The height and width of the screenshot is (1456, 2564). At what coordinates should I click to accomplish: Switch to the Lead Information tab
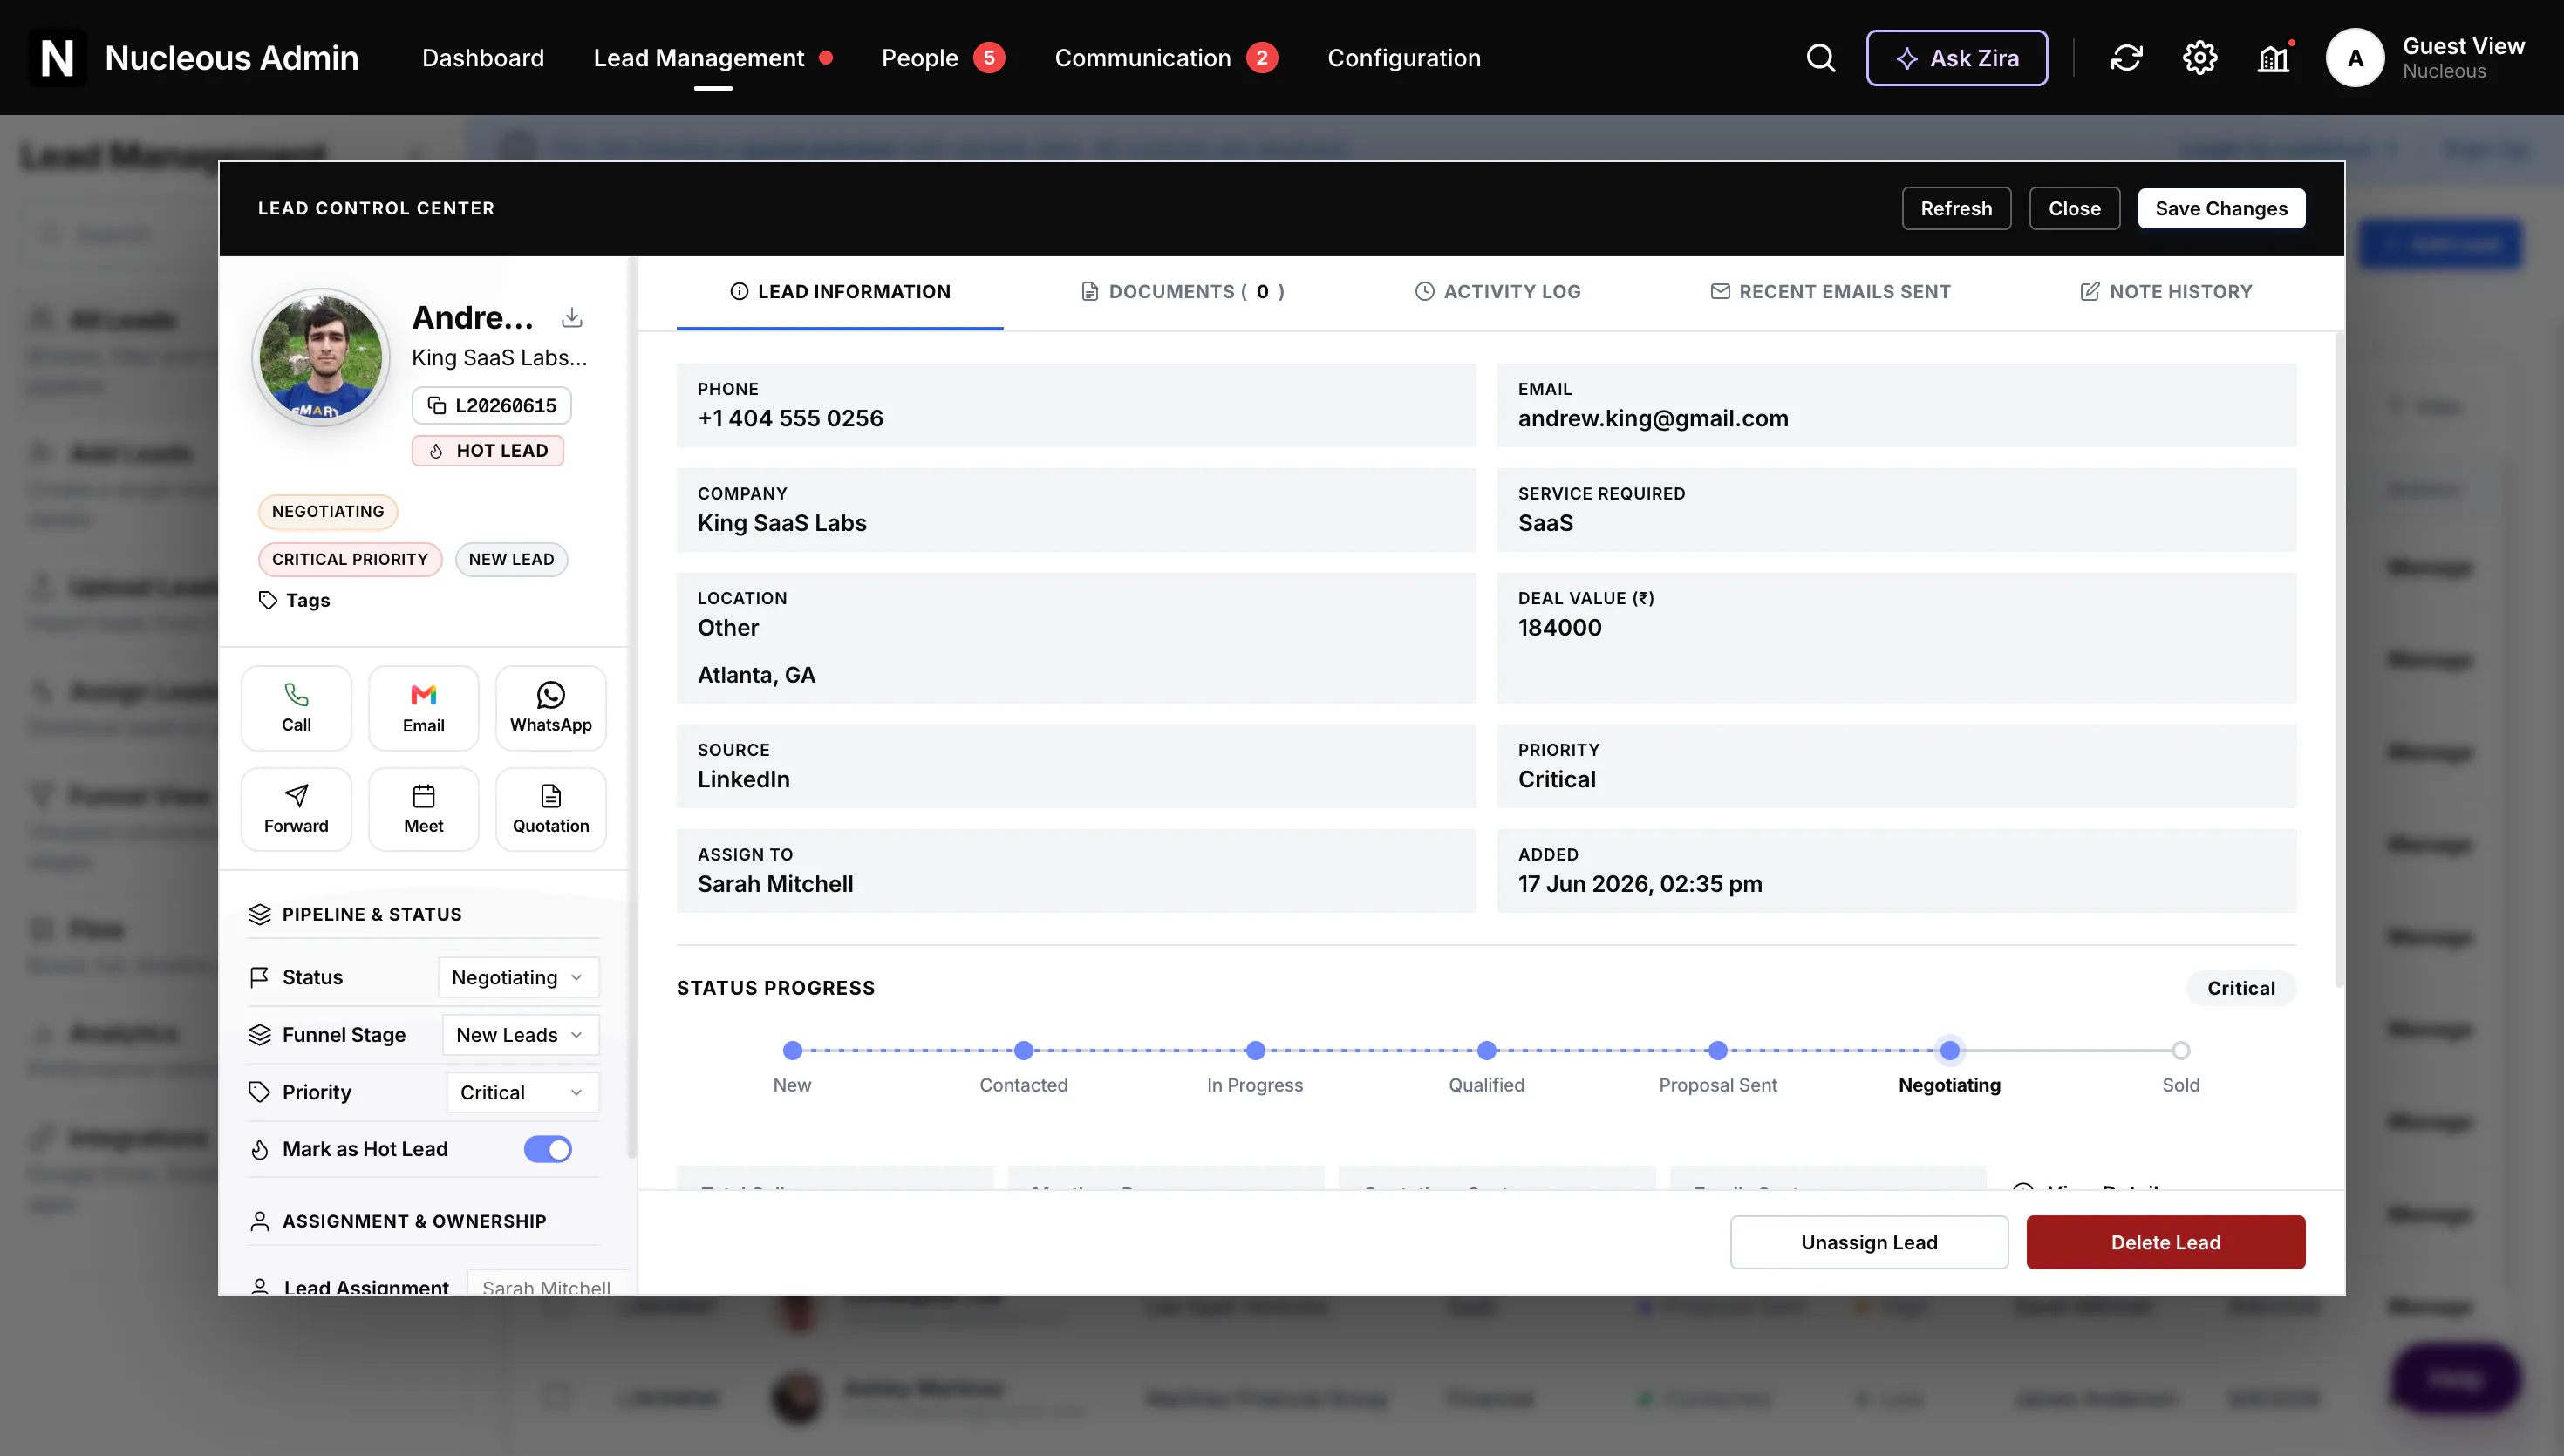[840, 292]
